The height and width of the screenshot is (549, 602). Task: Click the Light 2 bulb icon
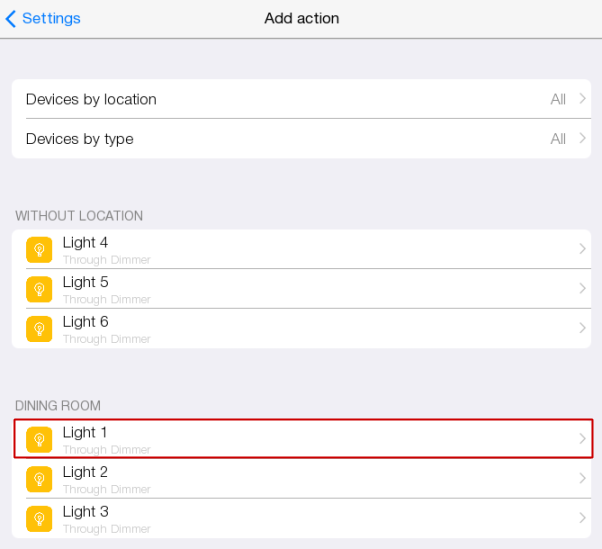pos(39,479)
